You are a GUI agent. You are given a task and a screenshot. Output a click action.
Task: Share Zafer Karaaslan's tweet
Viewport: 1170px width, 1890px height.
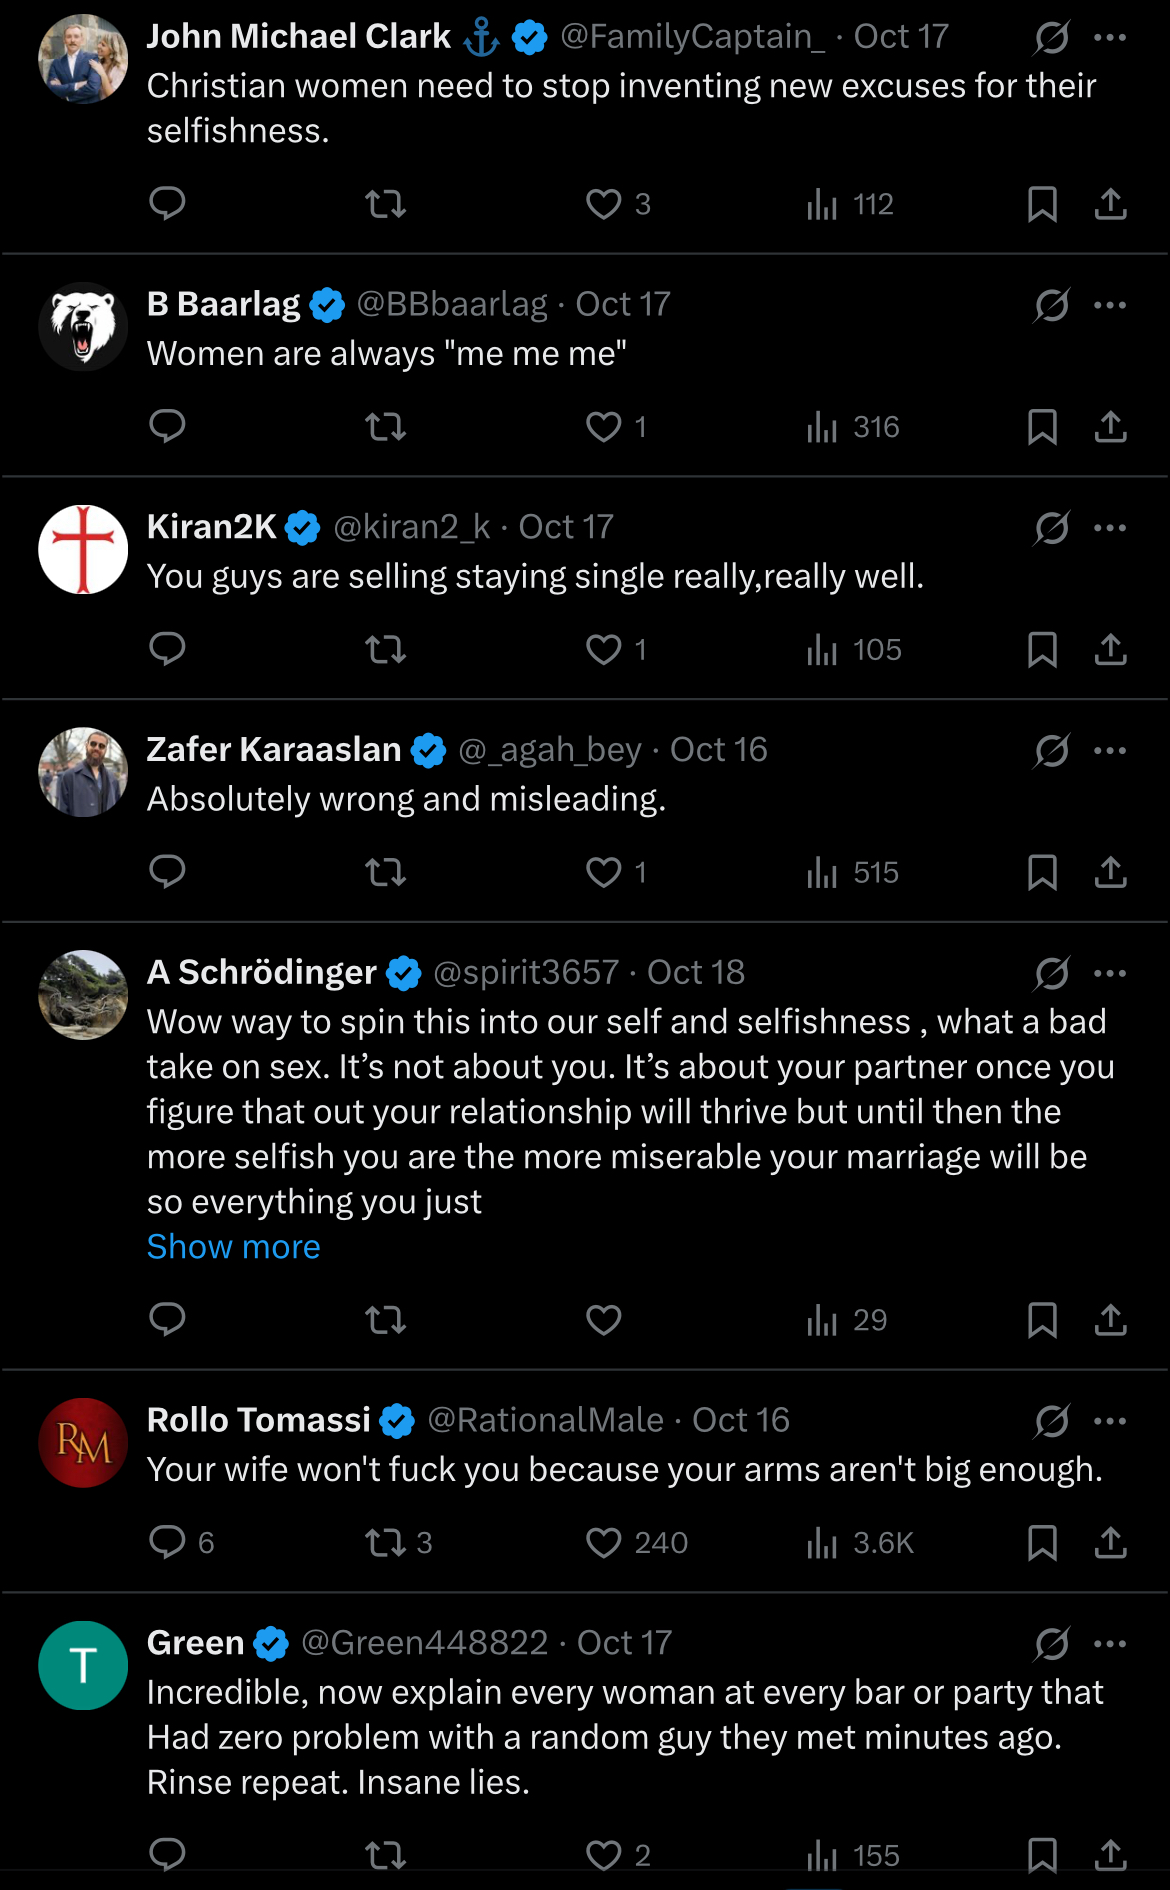pos(1110,872)
